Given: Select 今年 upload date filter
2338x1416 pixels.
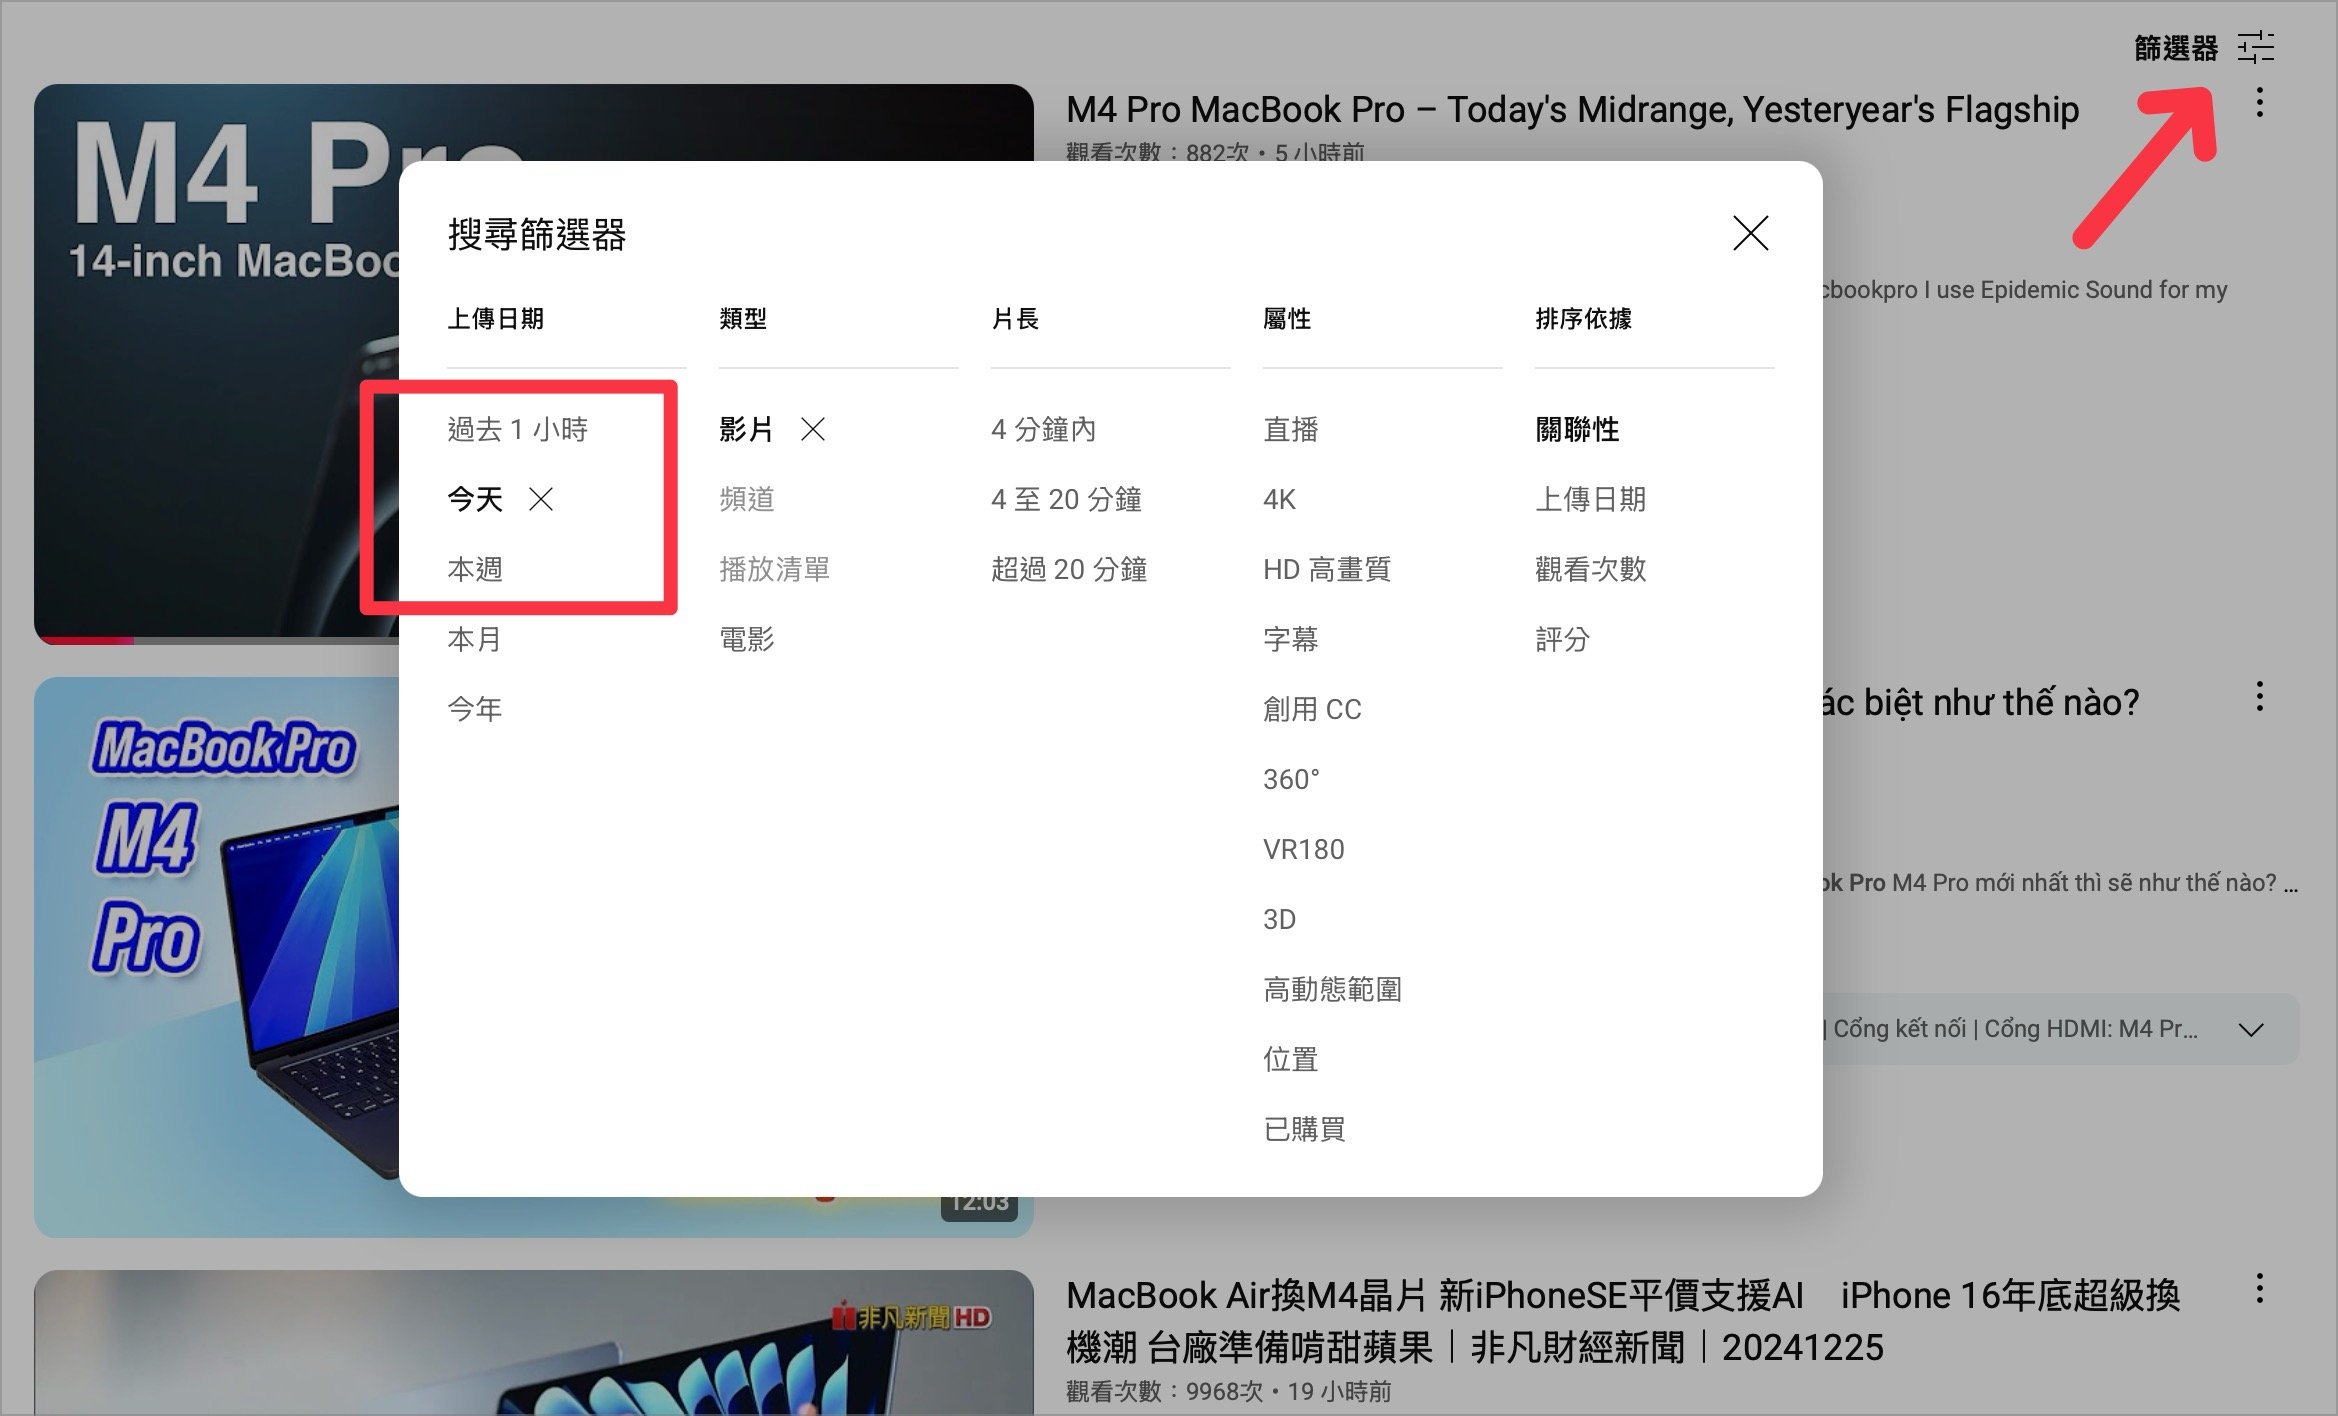Looking at the screenshot, I should pos(475,709).
